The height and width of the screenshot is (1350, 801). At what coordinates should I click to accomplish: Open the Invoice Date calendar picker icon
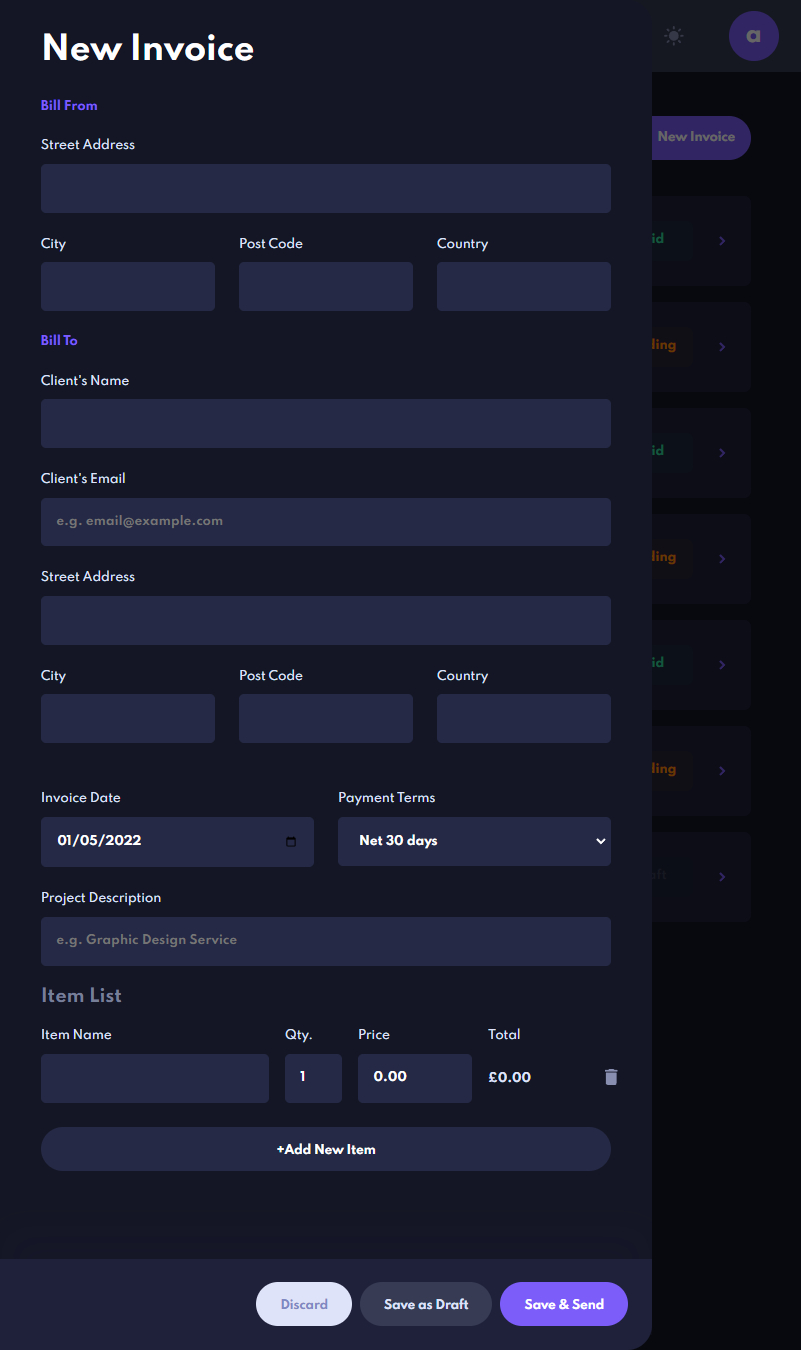291,841
